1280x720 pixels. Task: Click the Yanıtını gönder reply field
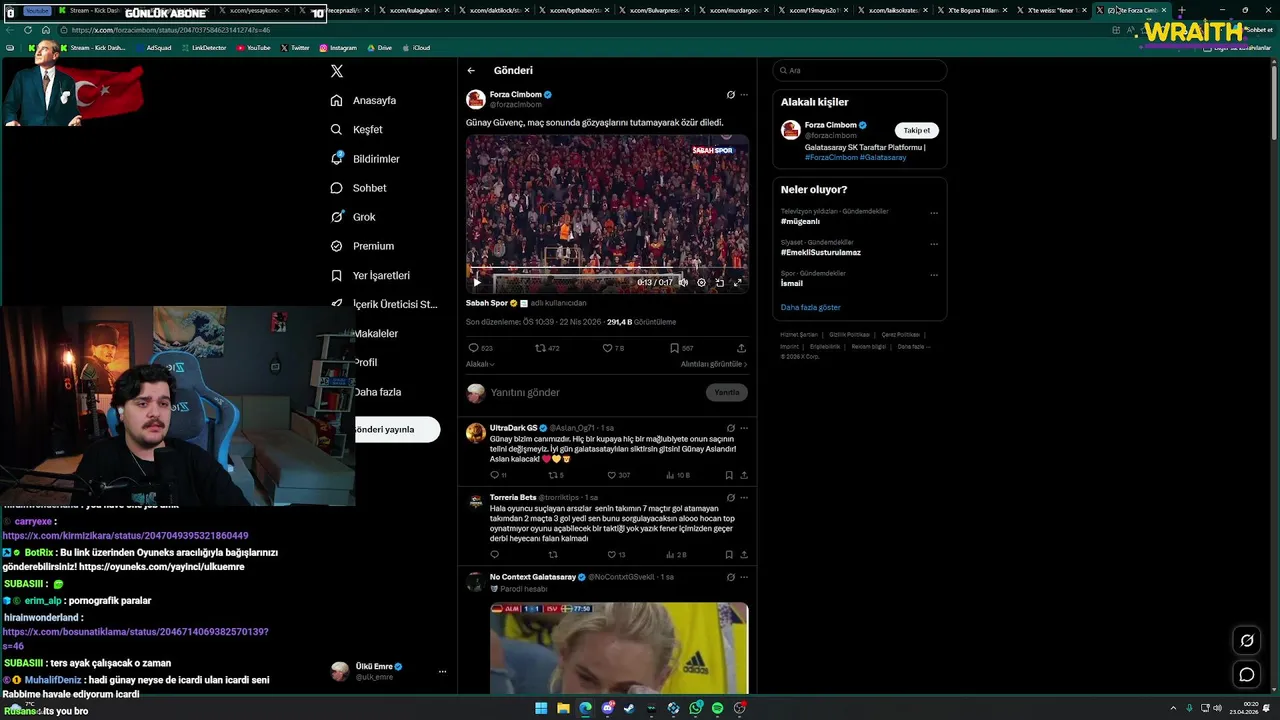coord(595,393)
